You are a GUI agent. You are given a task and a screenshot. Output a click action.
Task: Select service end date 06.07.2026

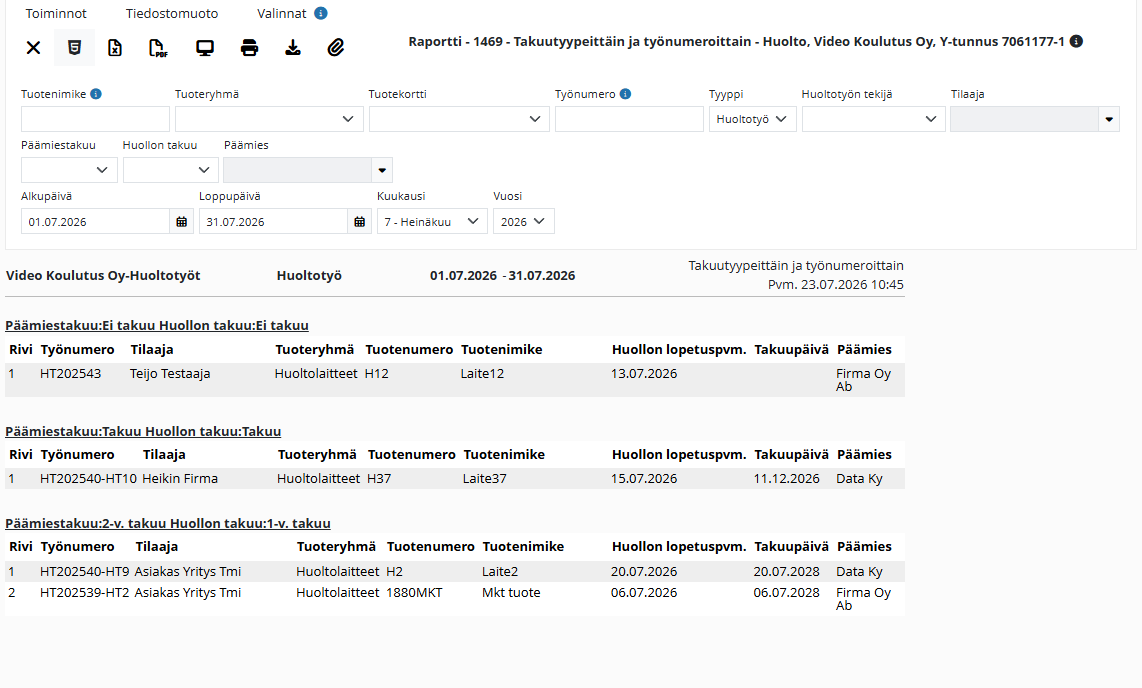(644, 593)
